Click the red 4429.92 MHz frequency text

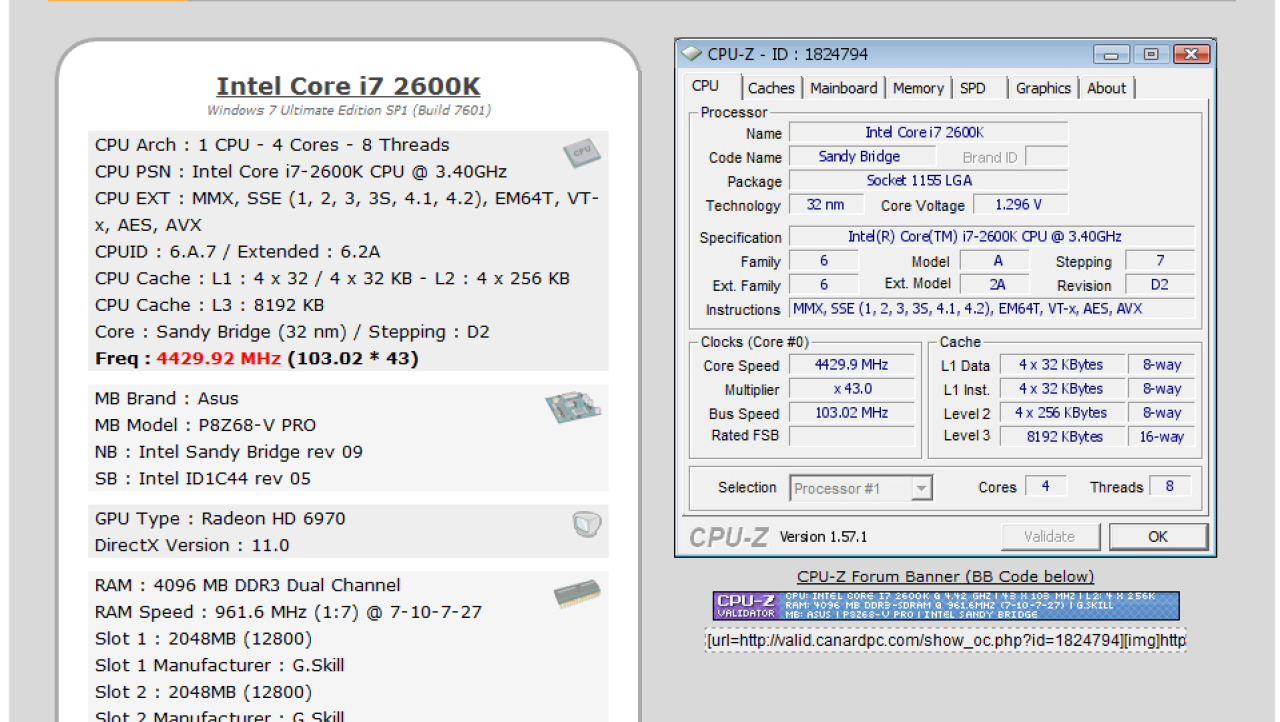tap(218, 358)
